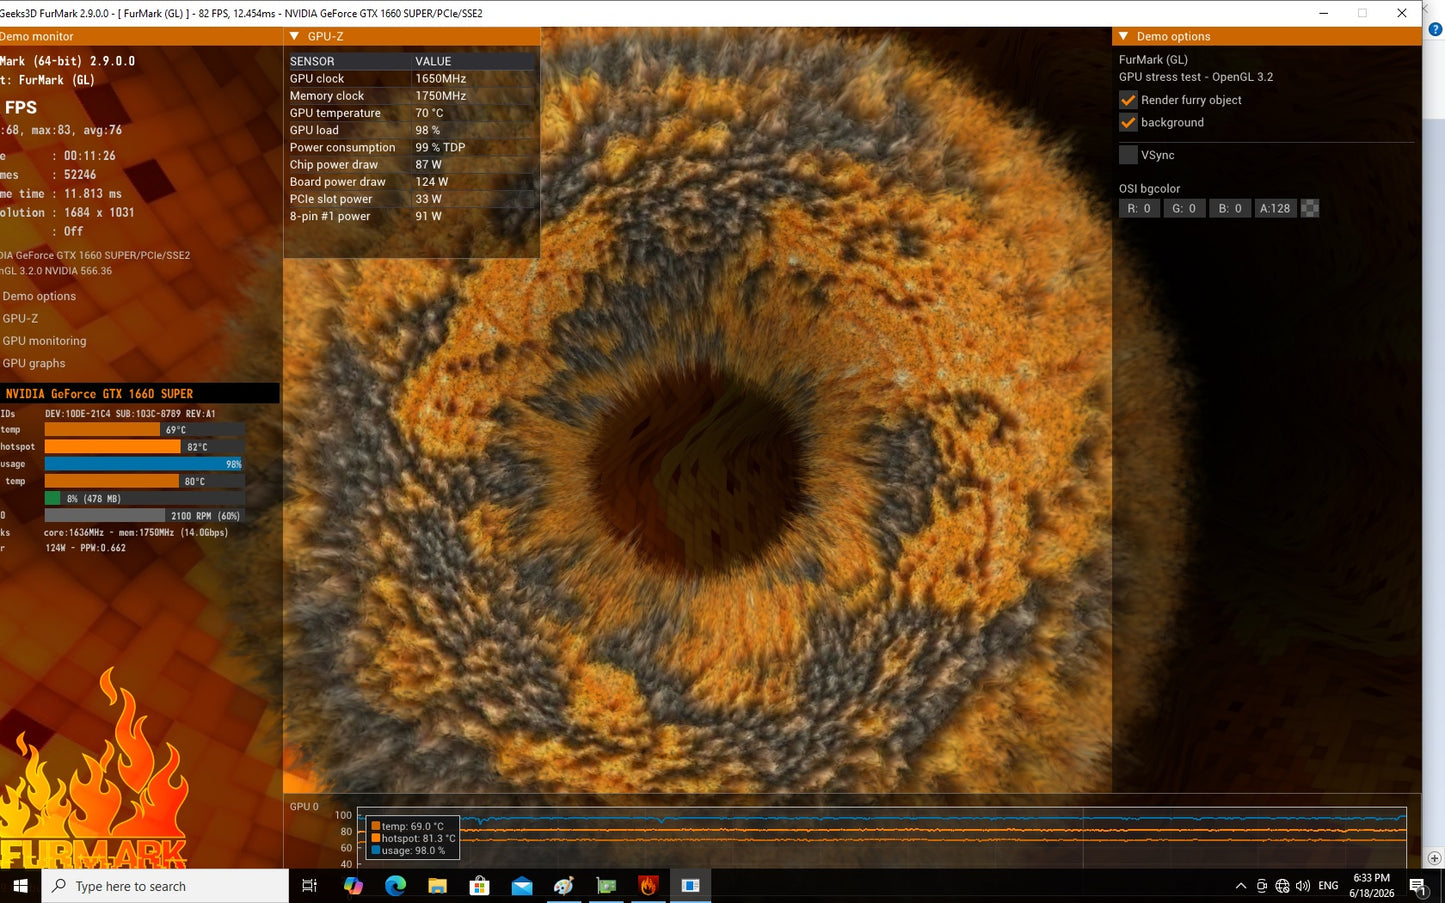Open Demo options in the monitor menu
The height and width of the screenshot is (903, 1445).
(x=39, y=296)
